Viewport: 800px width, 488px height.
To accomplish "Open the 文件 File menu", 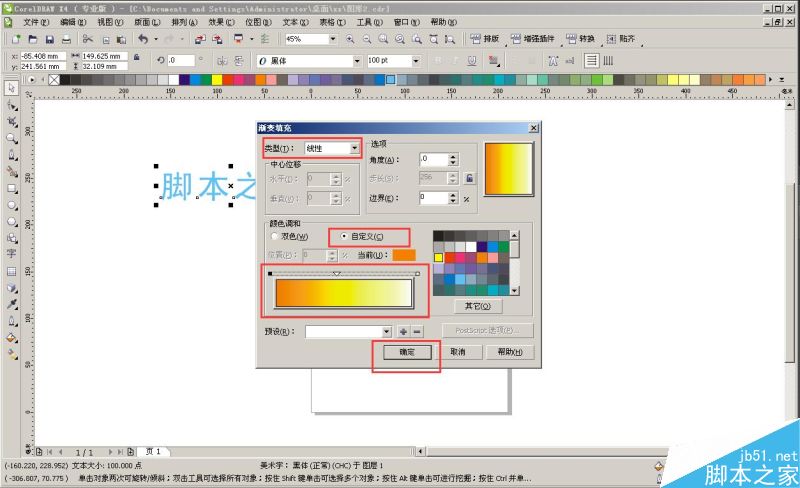I will 36,22.
